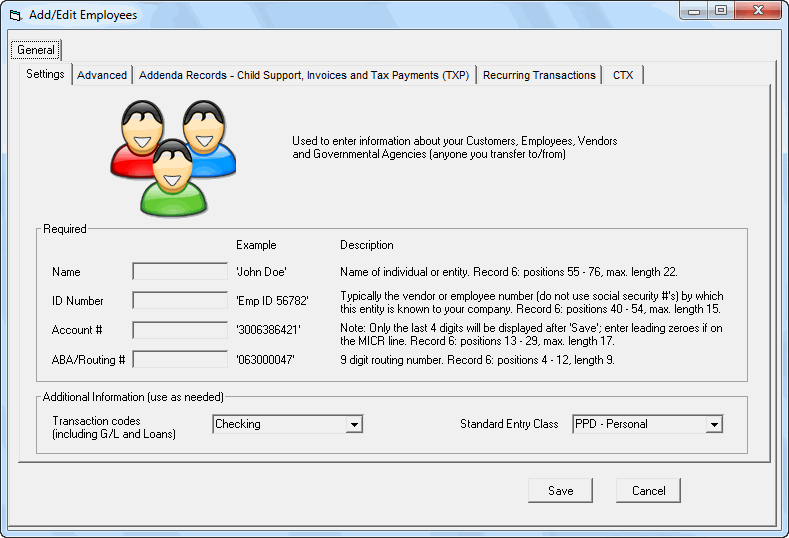The image size is (789, 538).
Task: Maximize the Add/Edit Employees window
Action: coord(721,11)
